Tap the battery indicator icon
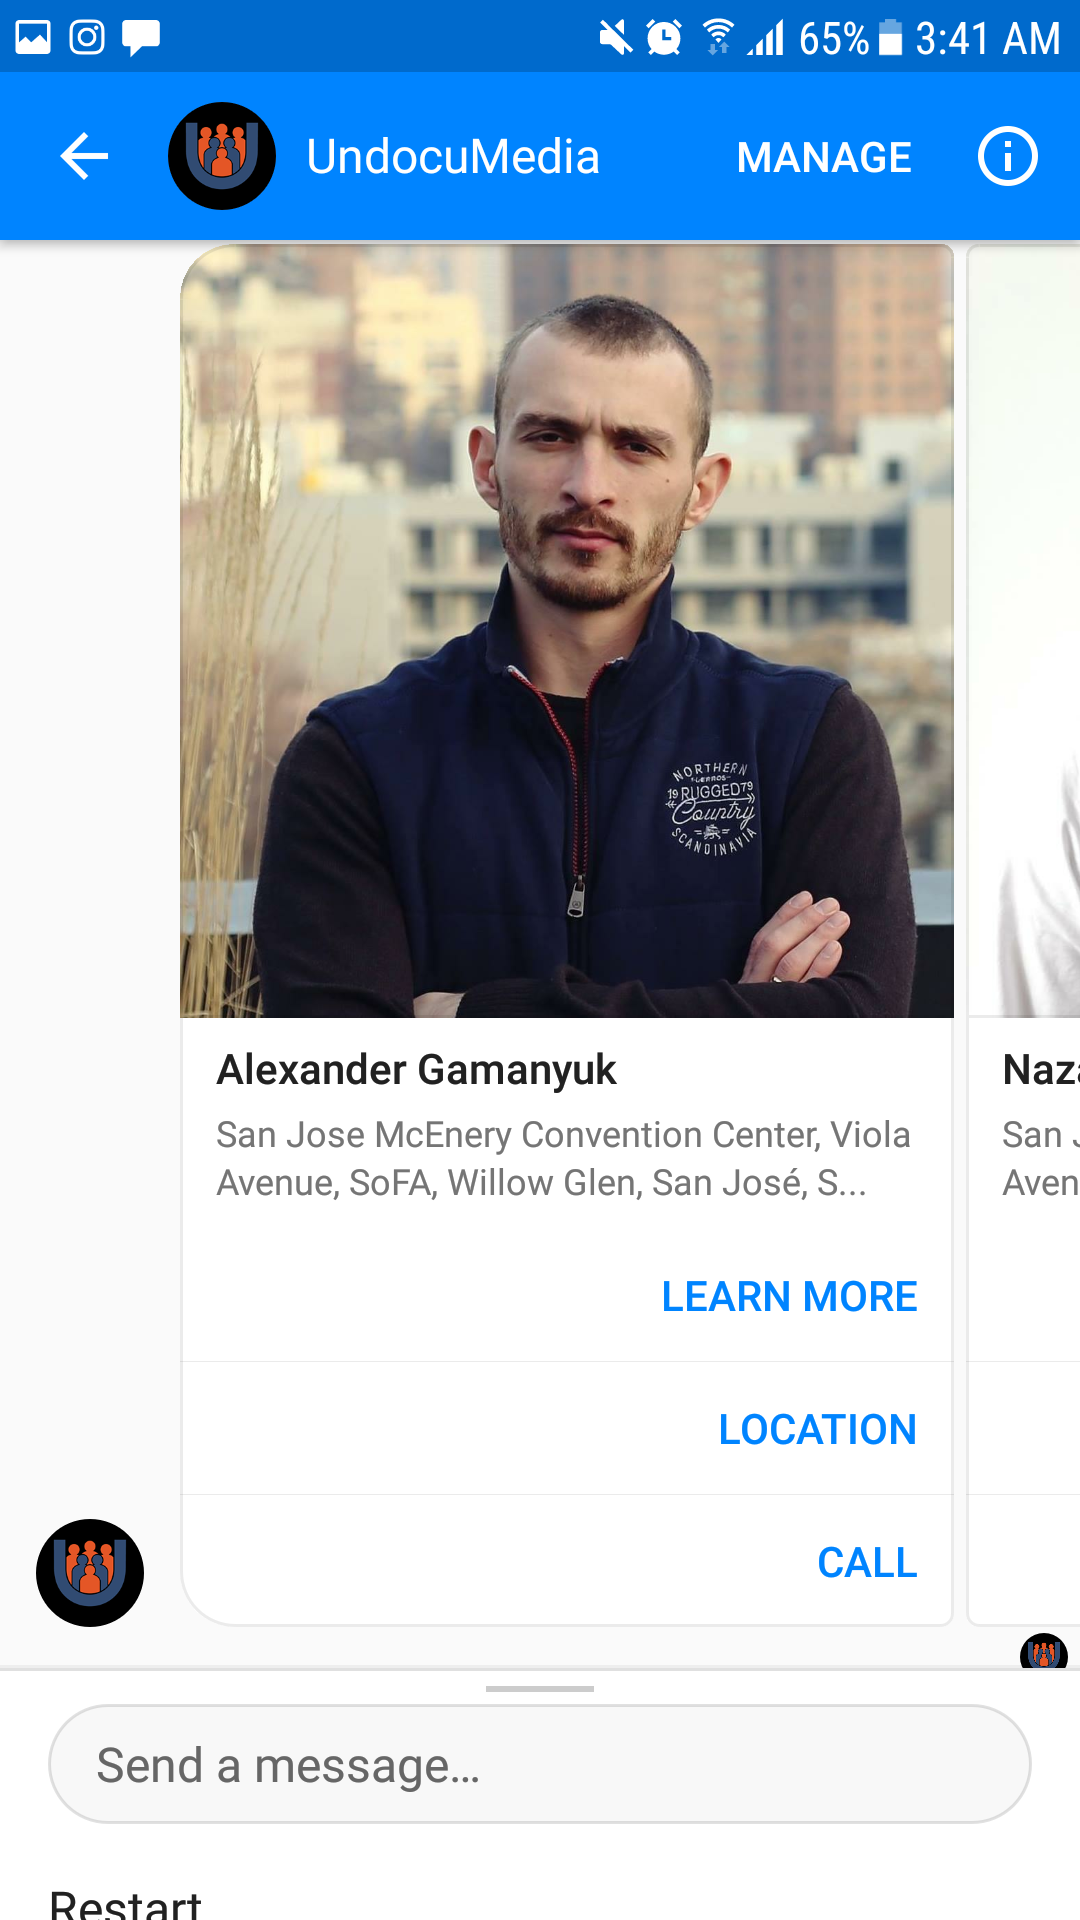This screenshot has height=1920, width=1080. [x=890, y=38]
